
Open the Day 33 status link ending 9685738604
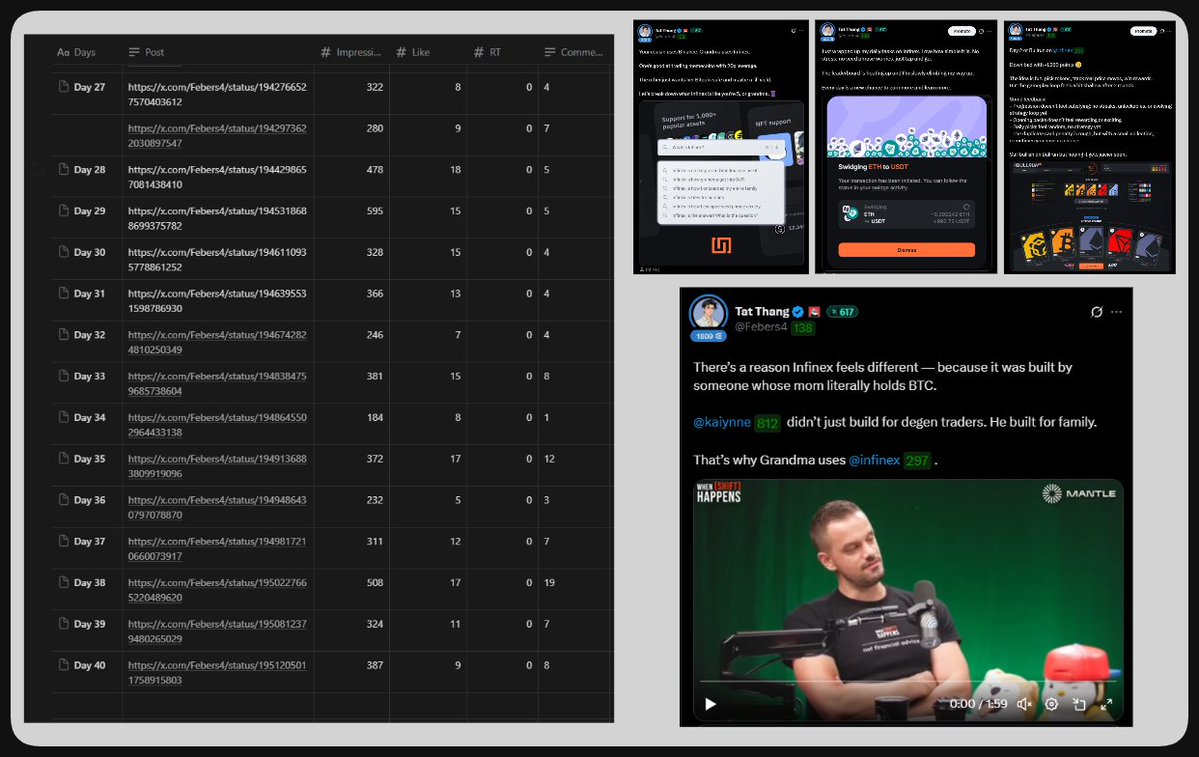click(217, 383)
